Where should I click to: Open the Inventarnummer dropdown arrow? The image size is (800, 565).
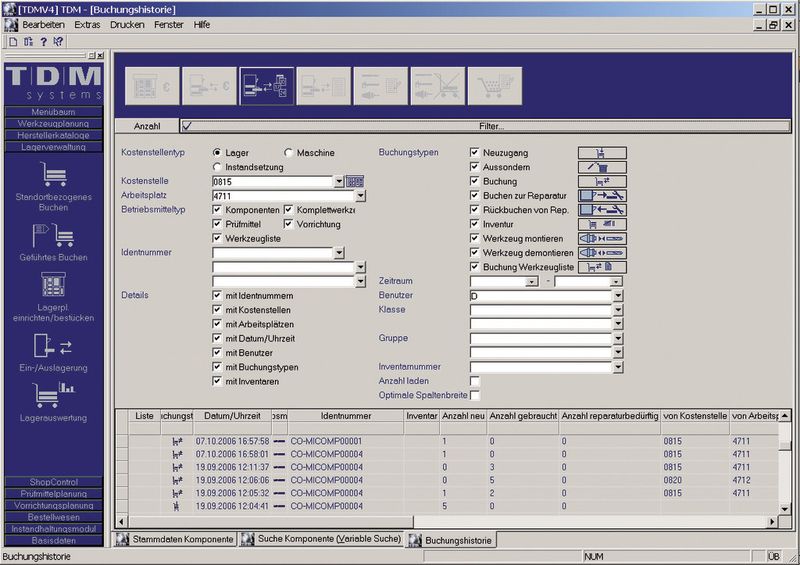point(618,367)
